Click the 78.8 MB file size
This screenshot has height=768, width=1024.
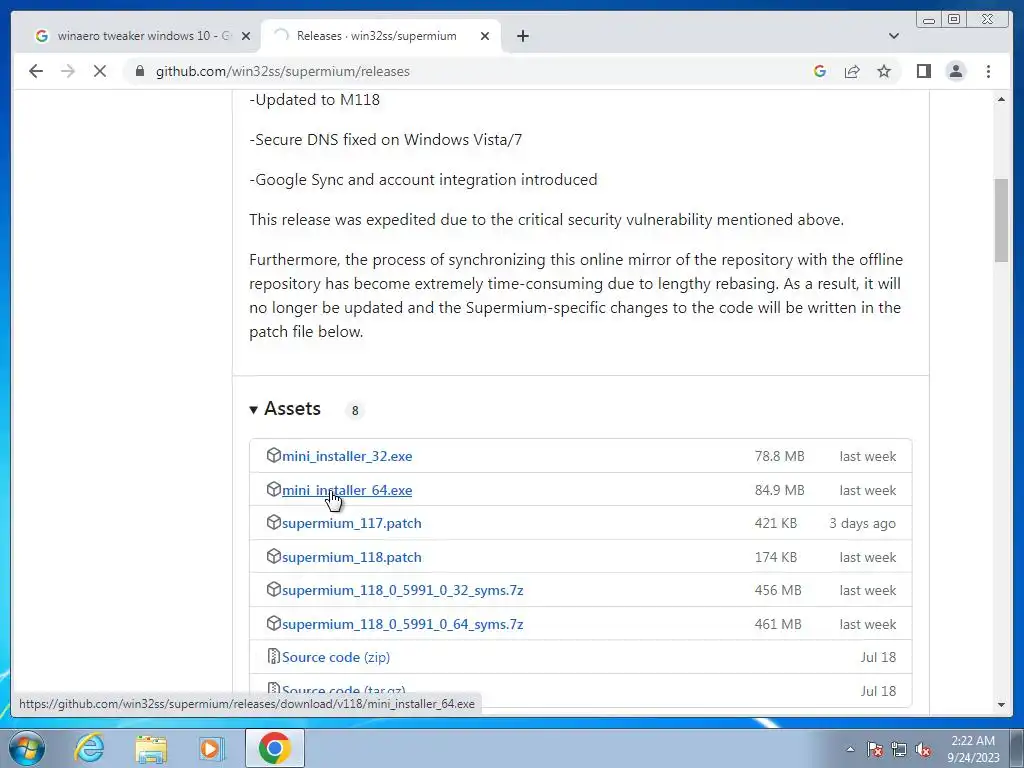(x=779, y=456)
